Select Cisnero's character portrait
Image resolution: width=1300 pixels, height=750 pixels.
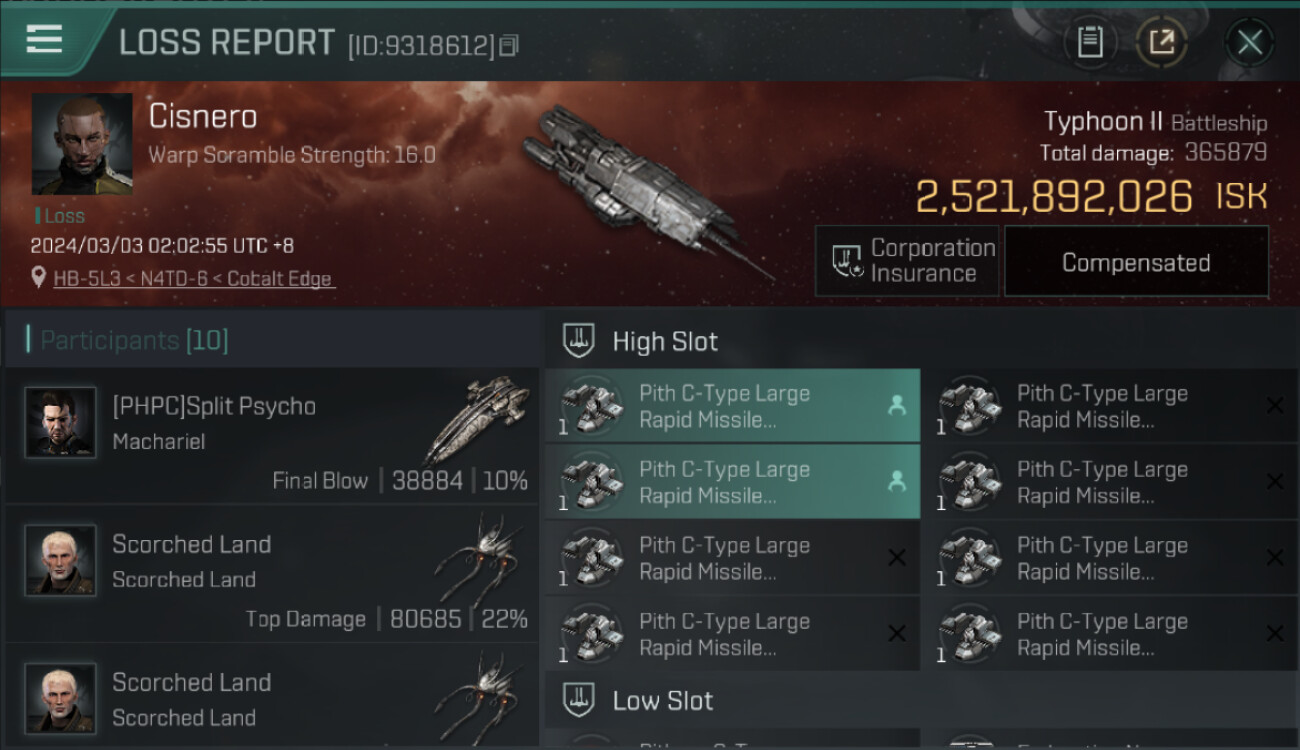click(82, 144)
